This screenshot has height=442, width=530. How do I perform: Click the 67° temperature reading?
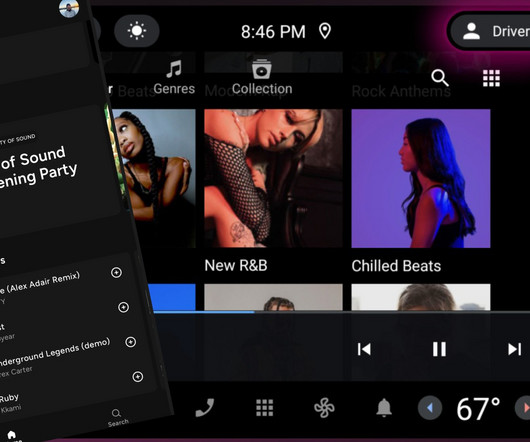[x=478, y=409]
